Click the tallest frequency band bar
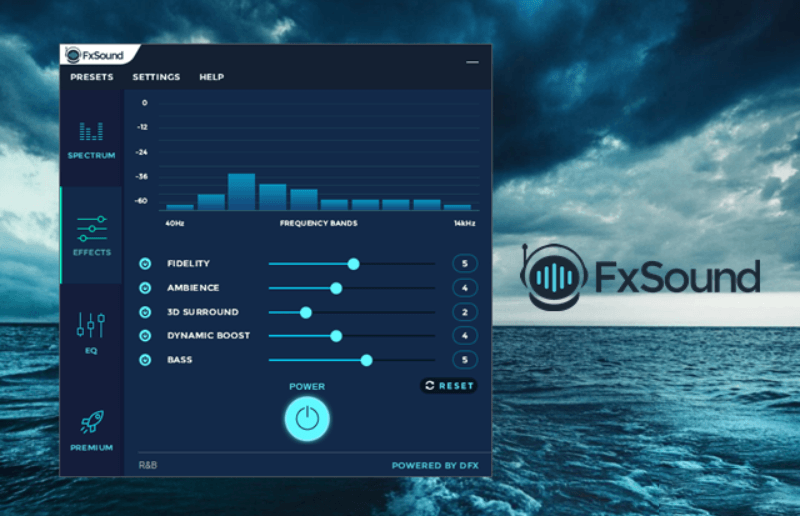The height and width of the screenshot is (516, 800). (x=241, y=192)
